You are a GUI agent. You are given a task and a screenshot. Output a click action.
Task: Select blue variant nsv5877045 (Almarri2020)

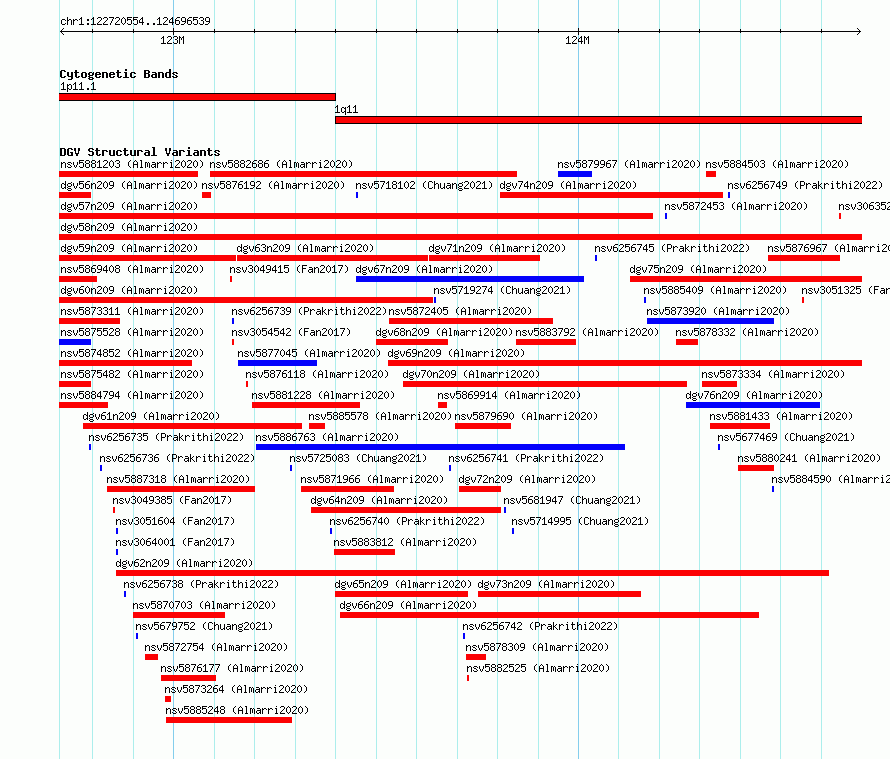(x=277, y=363)
